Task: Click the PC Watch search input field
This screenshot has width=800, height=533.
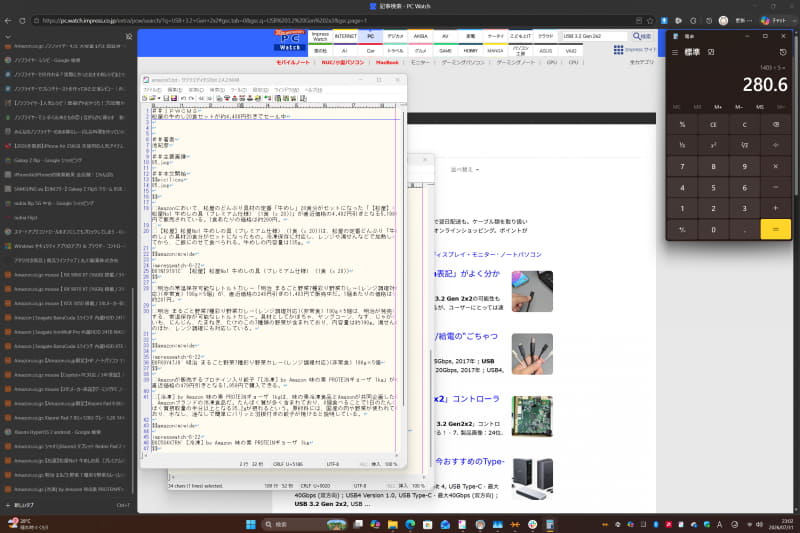Action: tap(594, 36)
